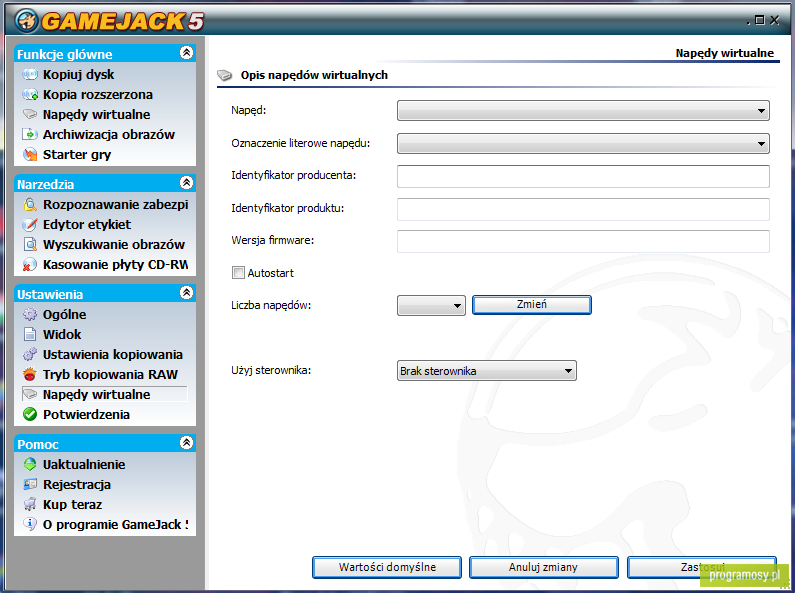Click Anuluj zmiany button
Screen dimensions: 795x593
pos(544,567)
